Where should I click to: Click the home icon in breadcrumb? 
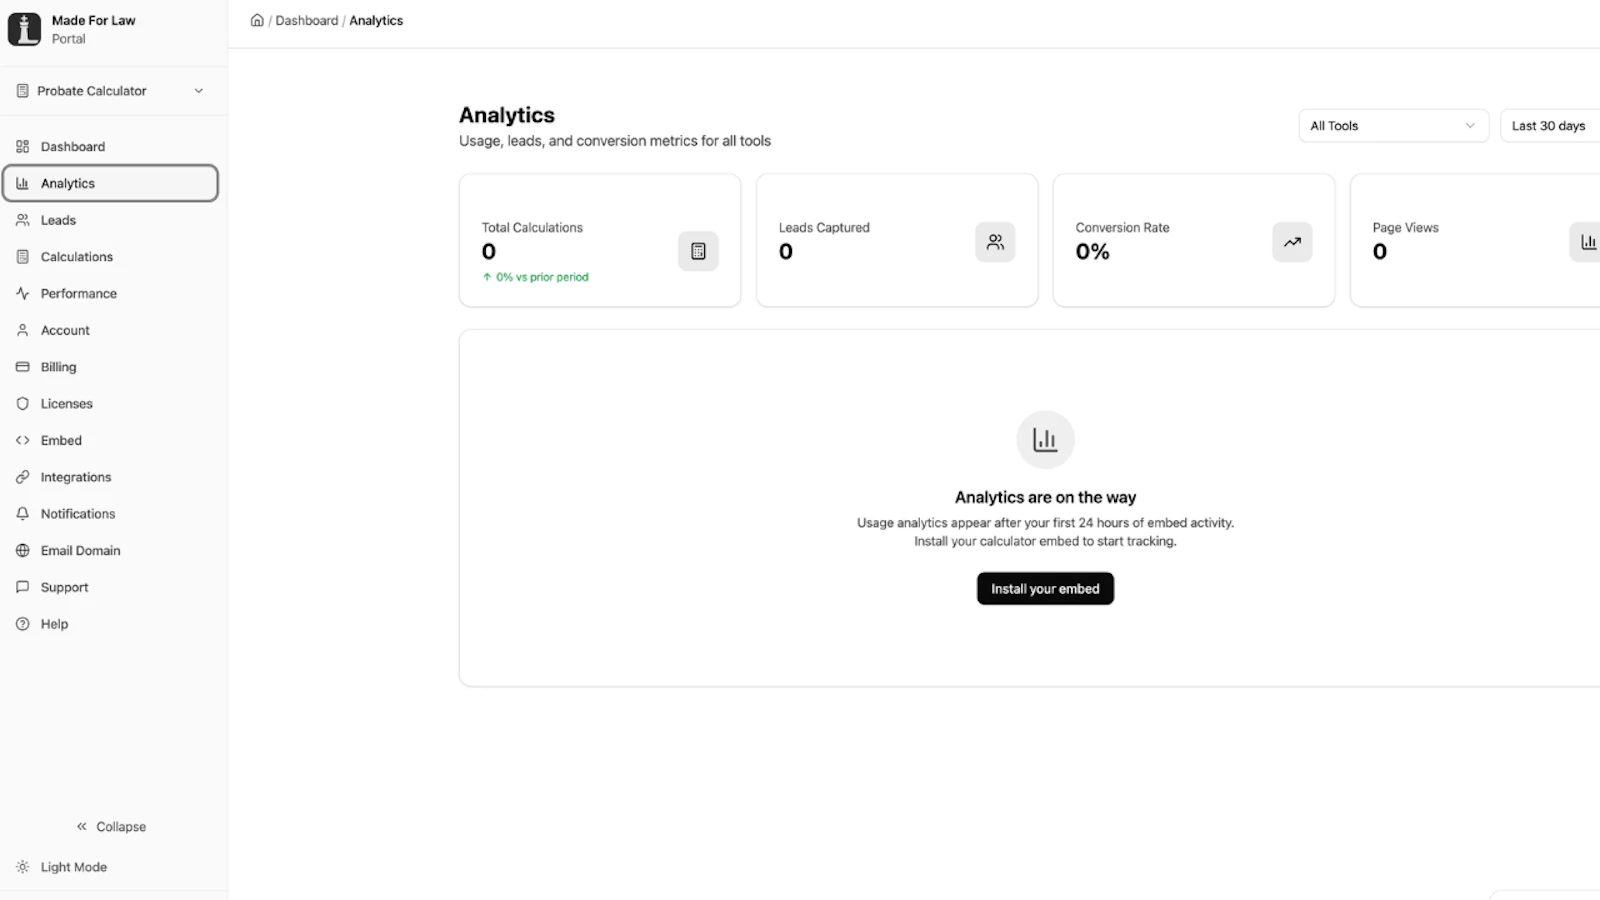coord(257,20)
